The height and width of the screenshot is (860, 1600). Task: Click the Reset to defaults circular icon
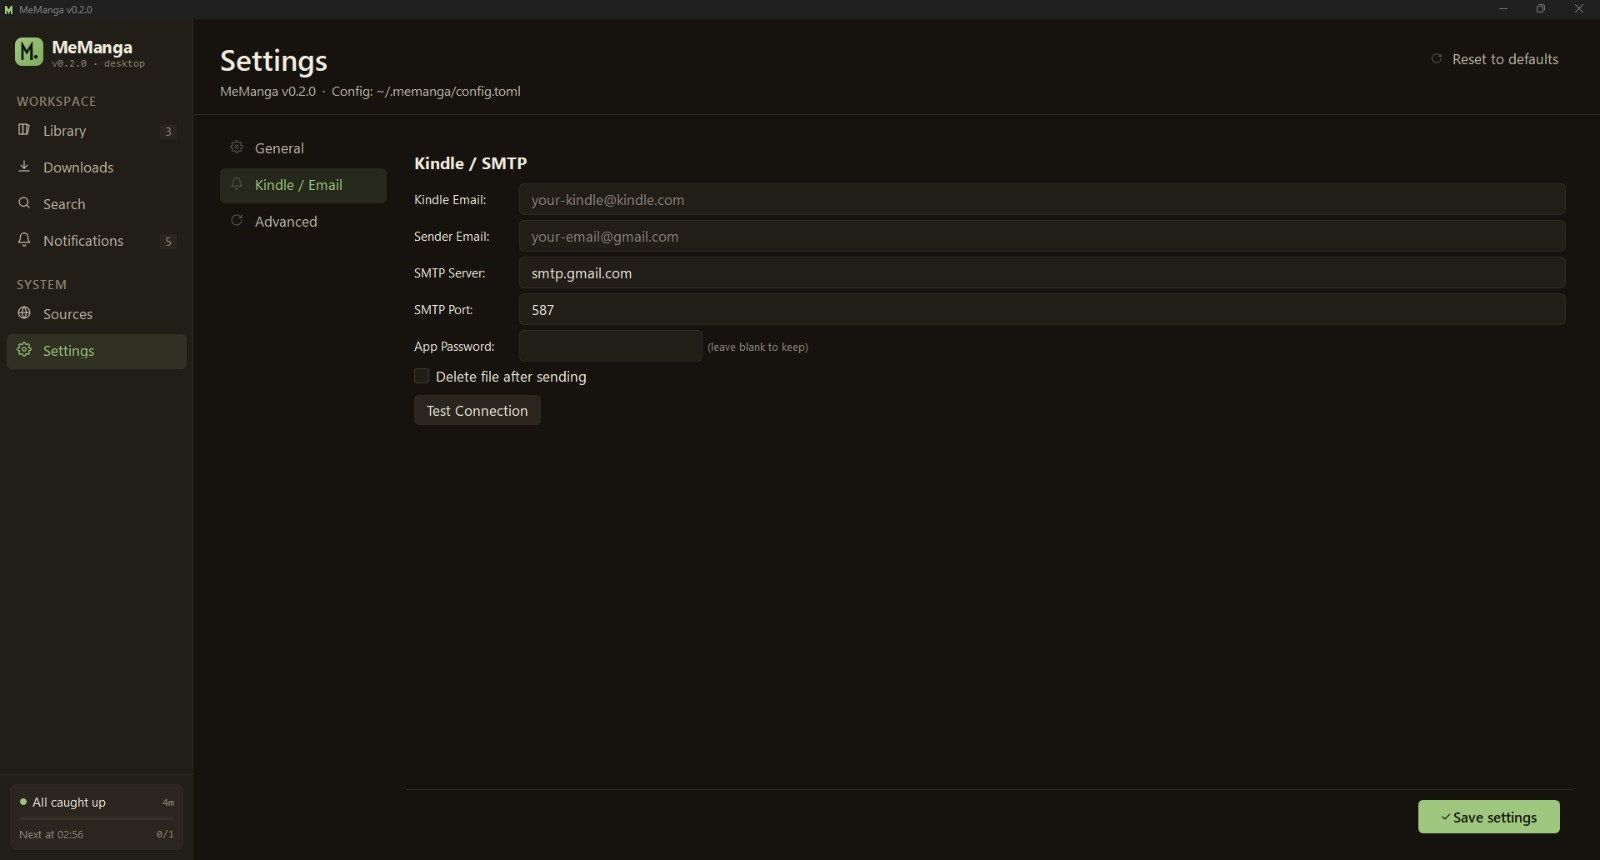pos(1437,59)
